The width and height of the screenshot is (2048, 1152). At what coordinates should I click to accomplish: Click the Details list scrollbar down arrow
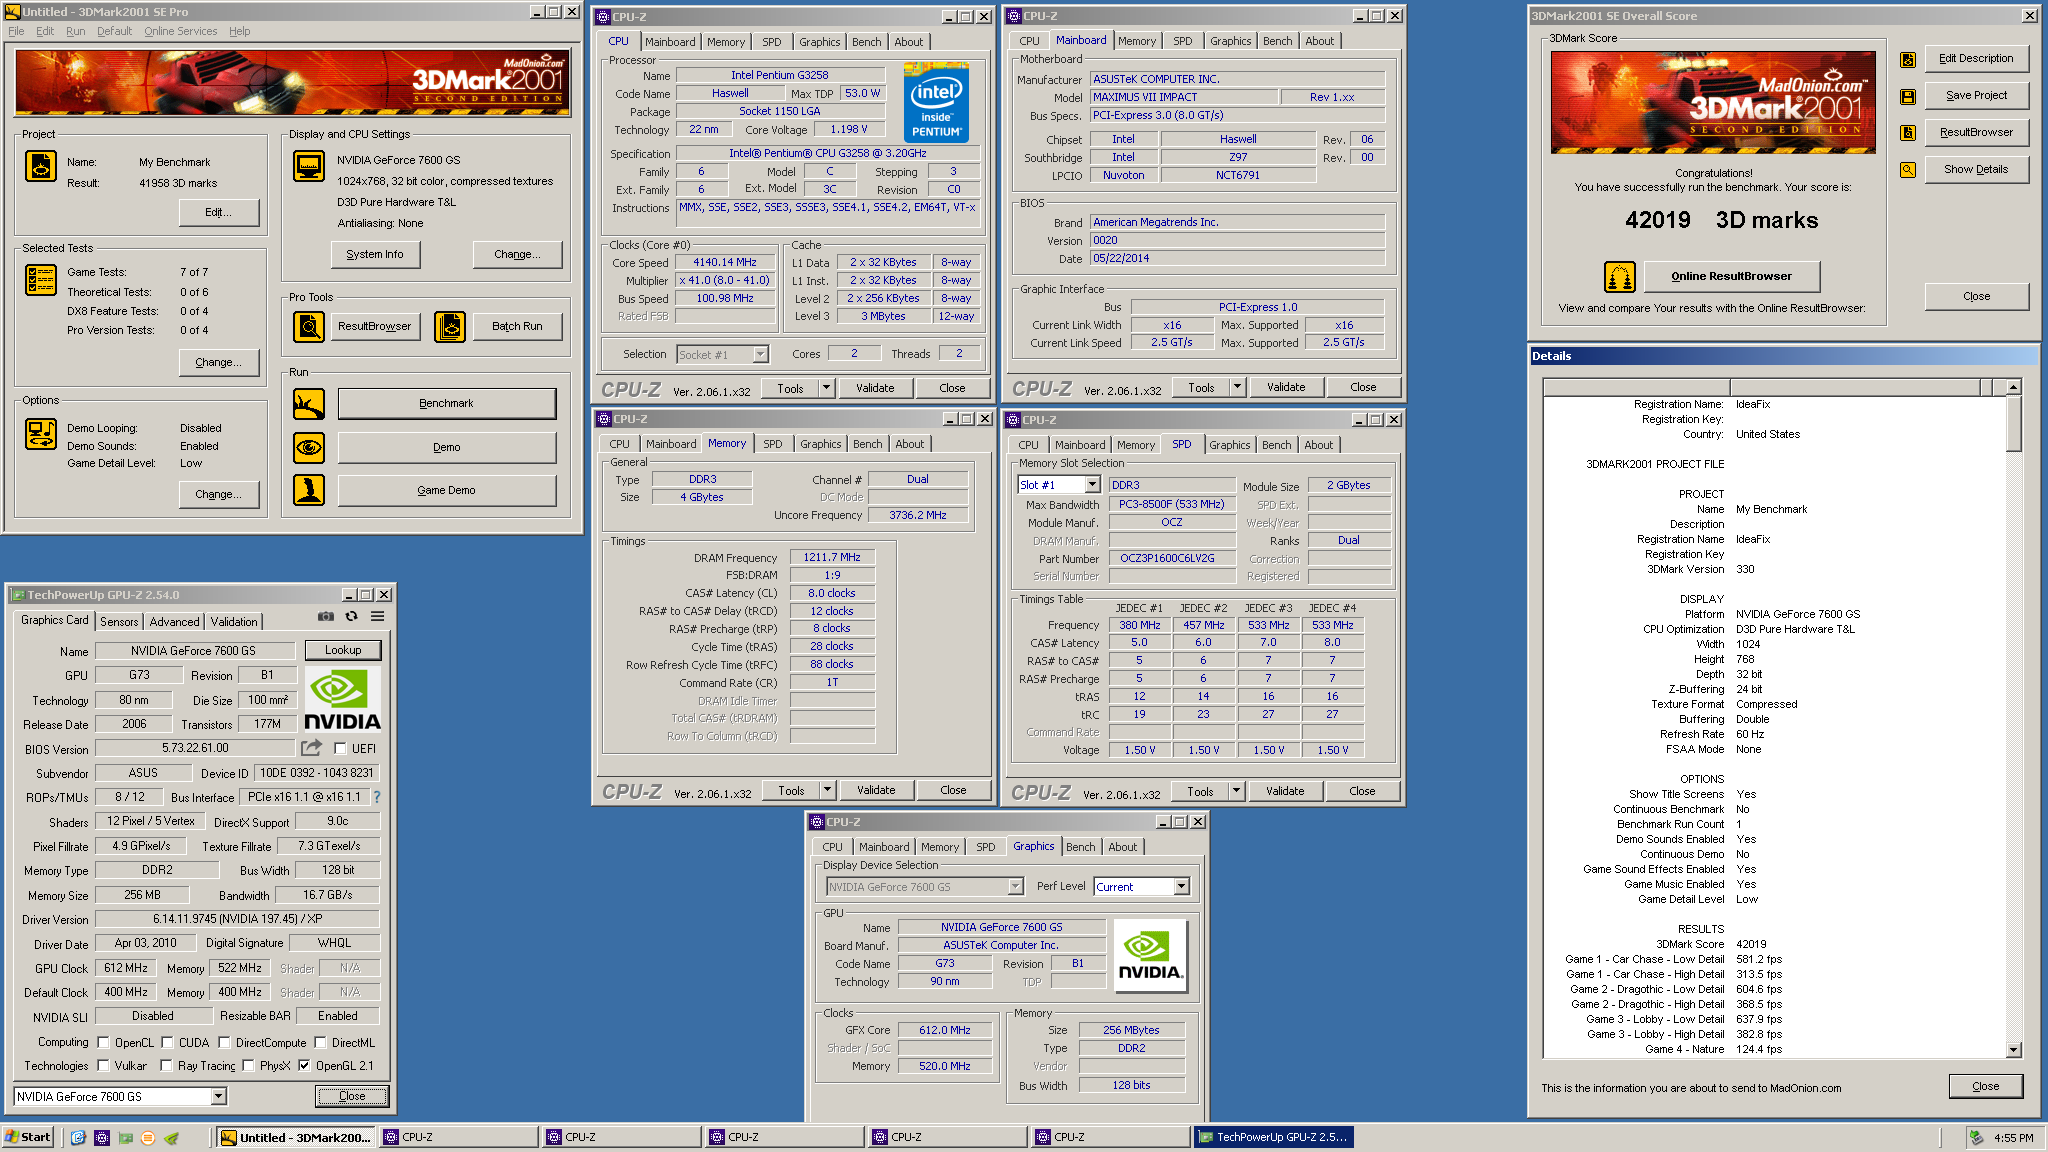[x=2013, y=1050]
